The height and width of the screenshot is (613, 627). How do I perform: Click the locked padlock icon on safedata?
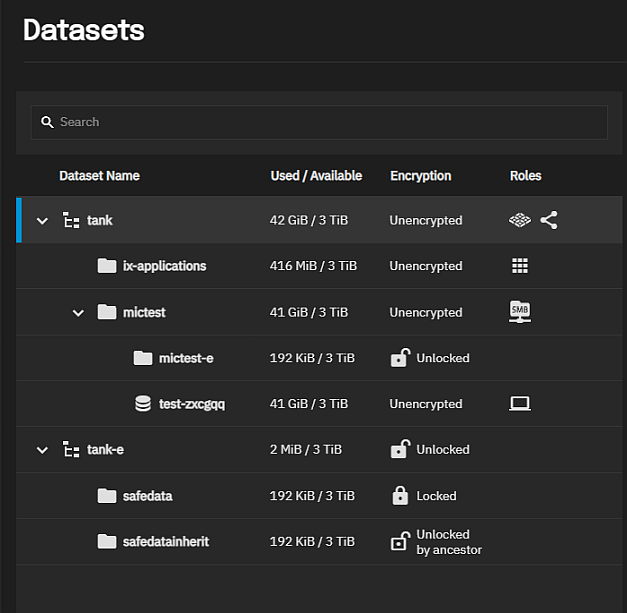pos(400,495)
